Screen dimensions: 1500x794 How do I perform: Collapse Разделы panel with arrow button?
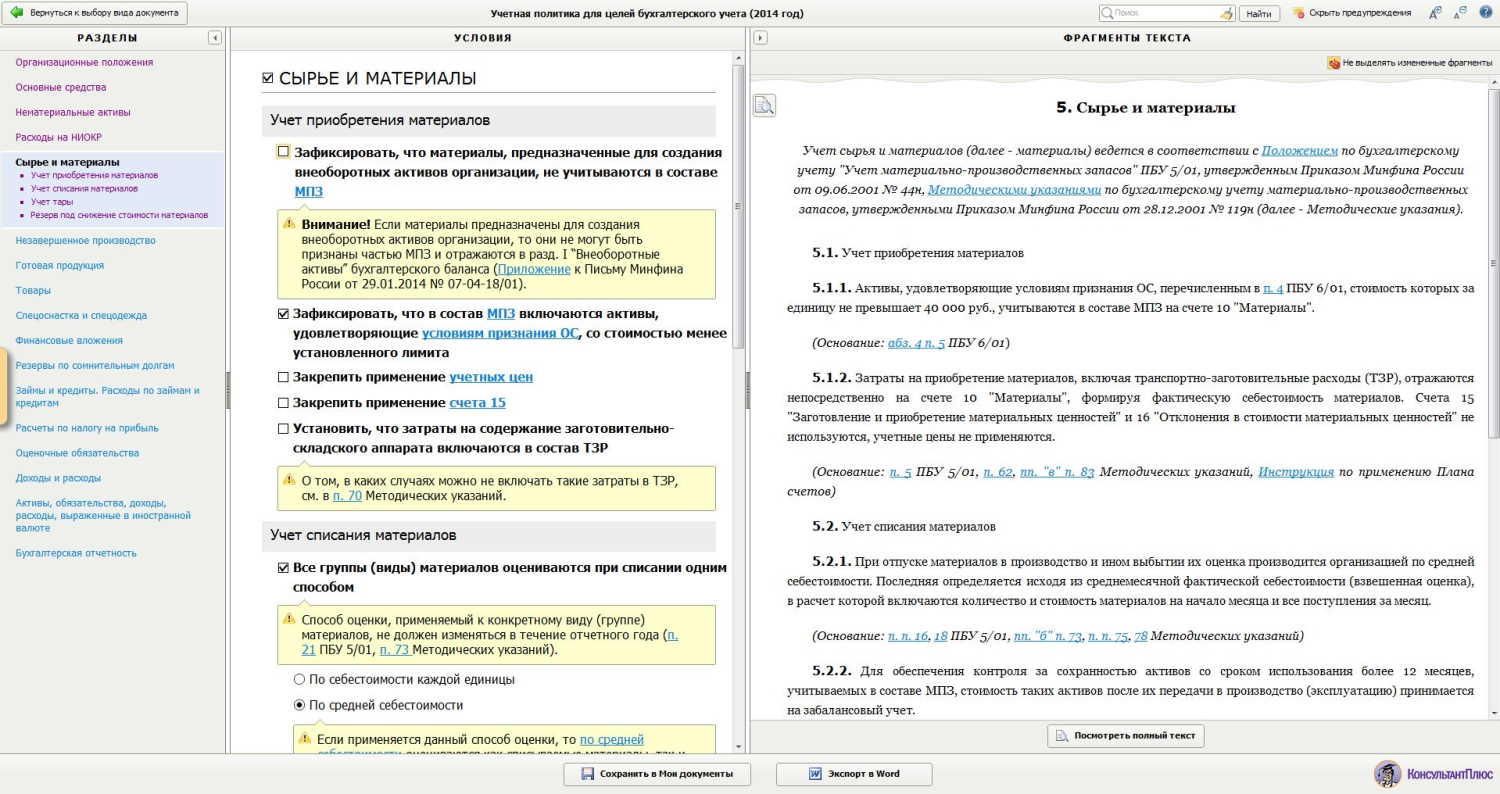coord(215,38)
